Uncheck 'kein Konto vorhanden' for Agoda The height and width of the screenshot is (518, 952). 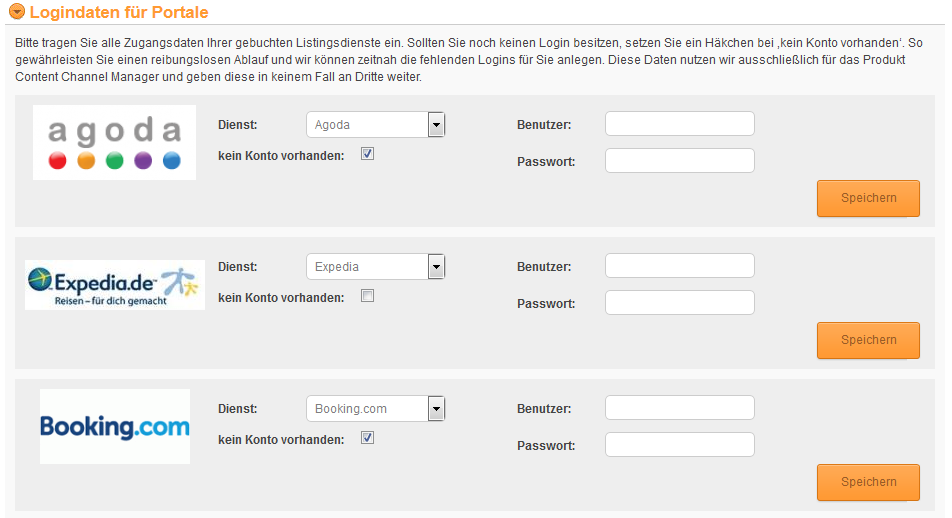tap(367, 154)
